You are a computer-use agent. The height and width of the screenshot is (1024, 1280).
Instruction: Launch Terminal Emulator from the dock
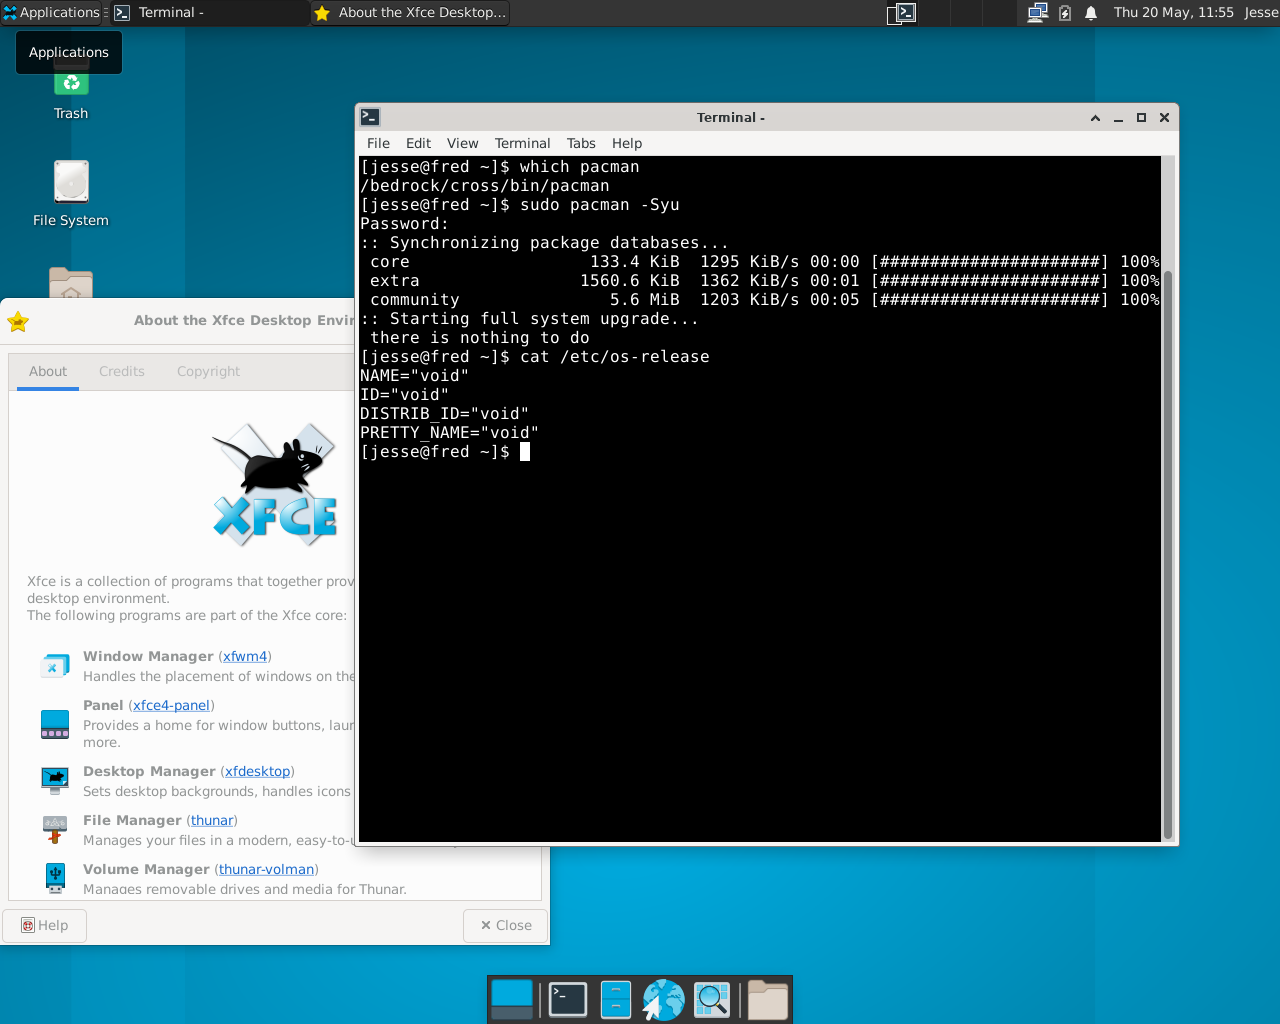pyautogui.click(x=567, y=999)
